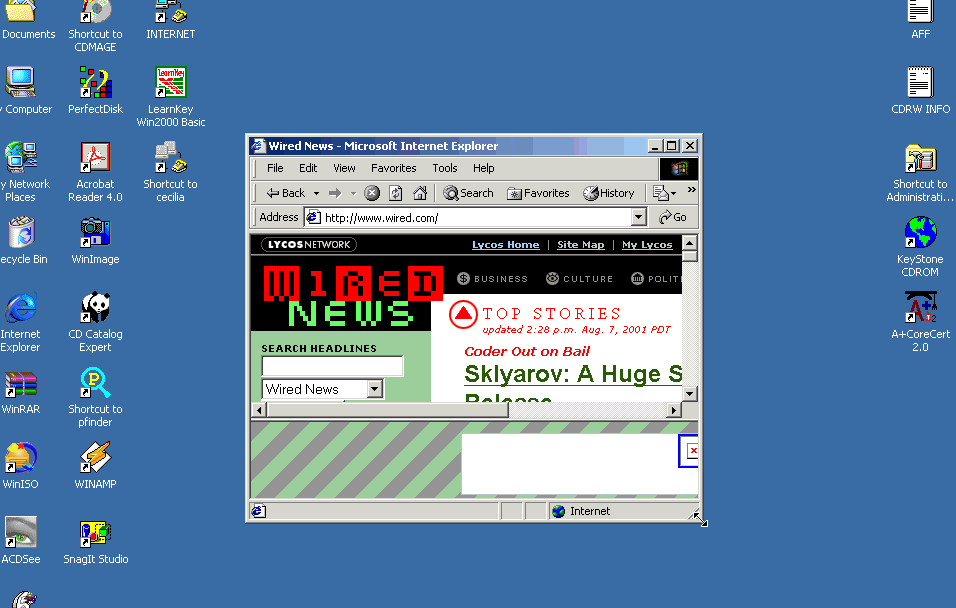This screenshot has height=608, width=956.
Task: Select the SnagIt Studio desktop icon
Action: tap(96, 541)
